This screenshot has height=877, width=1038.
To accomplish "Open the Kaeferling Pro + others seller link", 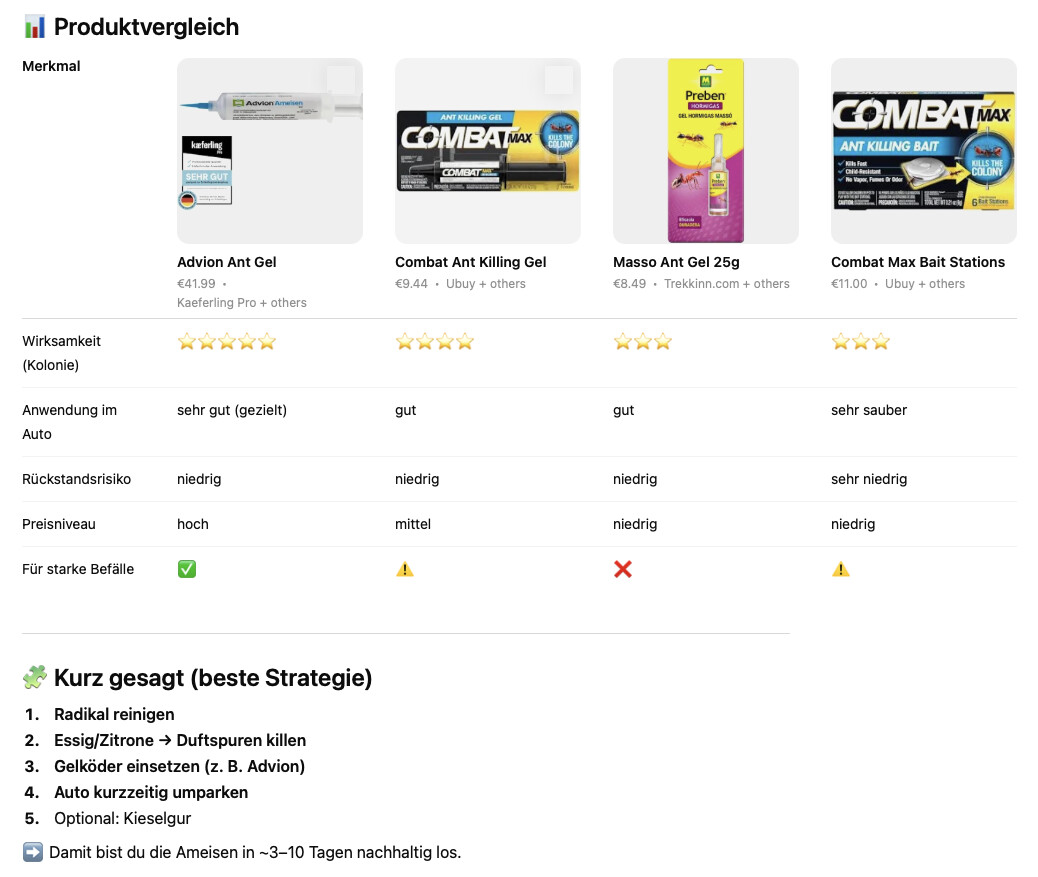I will pos(242,302).
